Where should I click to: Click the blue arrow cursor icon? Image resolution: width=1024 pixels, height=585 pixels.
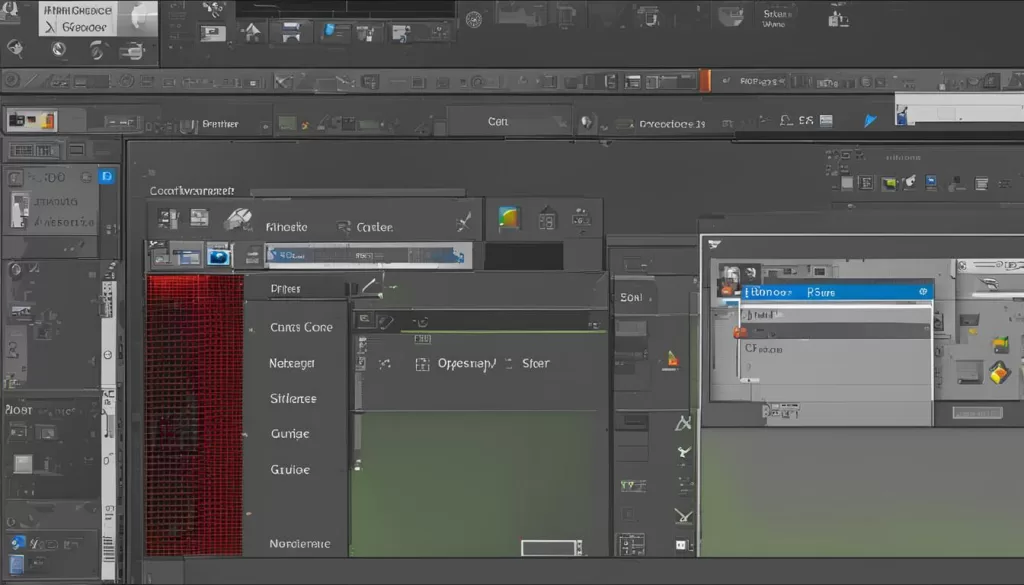(x=868, y=121)
